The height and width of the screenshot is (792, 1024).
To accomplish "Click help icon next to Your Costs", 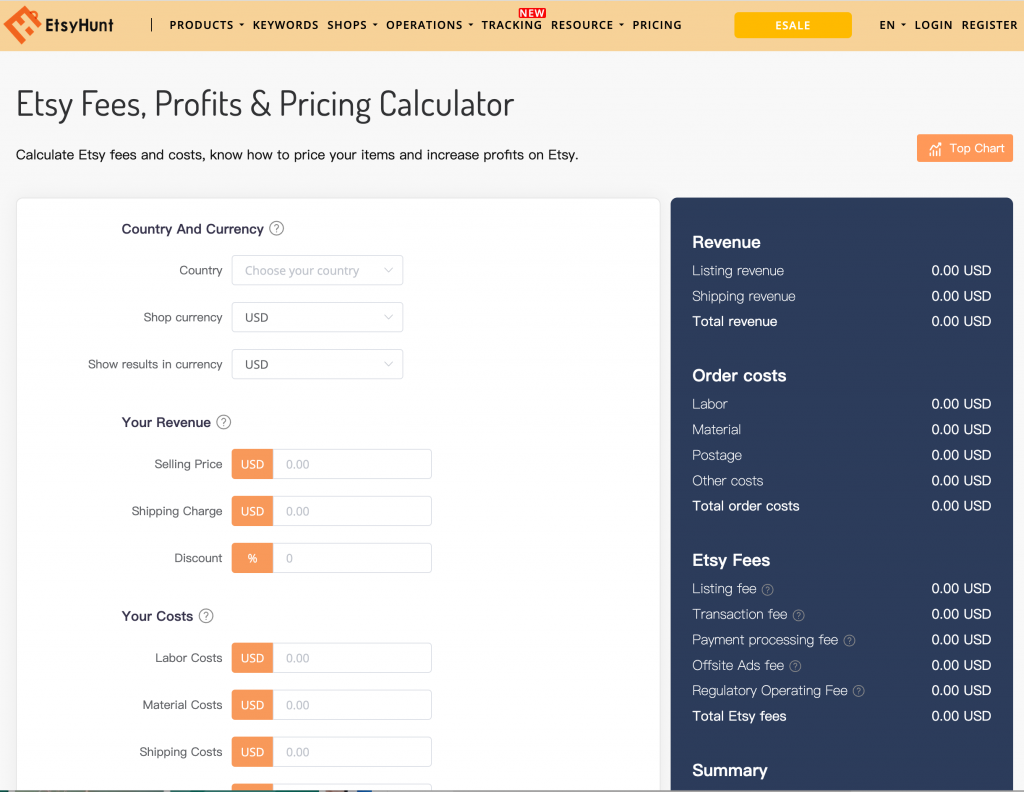I will [206, 616].
